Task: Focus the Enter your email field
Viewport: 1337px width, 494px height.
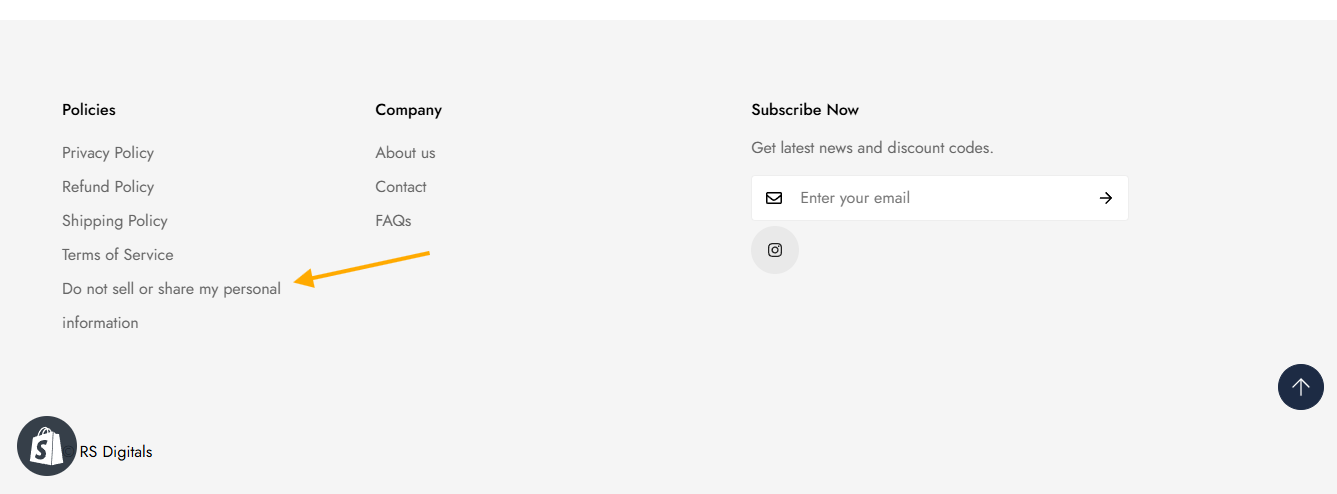Action: click(x=940, y=198)
